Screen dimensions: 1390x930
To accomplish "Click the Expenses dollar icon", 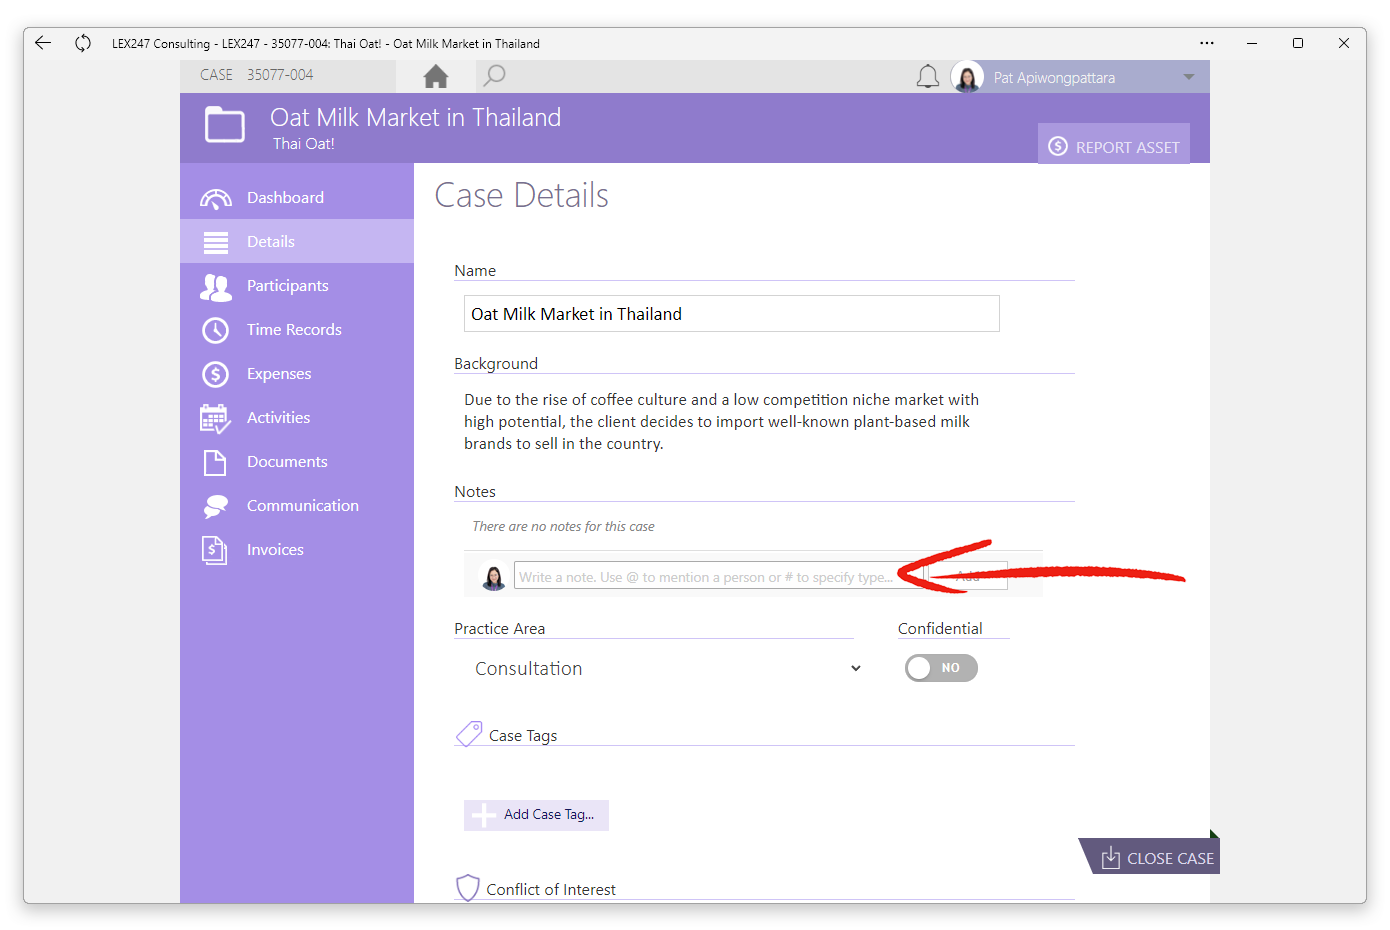I will [216, 374].
